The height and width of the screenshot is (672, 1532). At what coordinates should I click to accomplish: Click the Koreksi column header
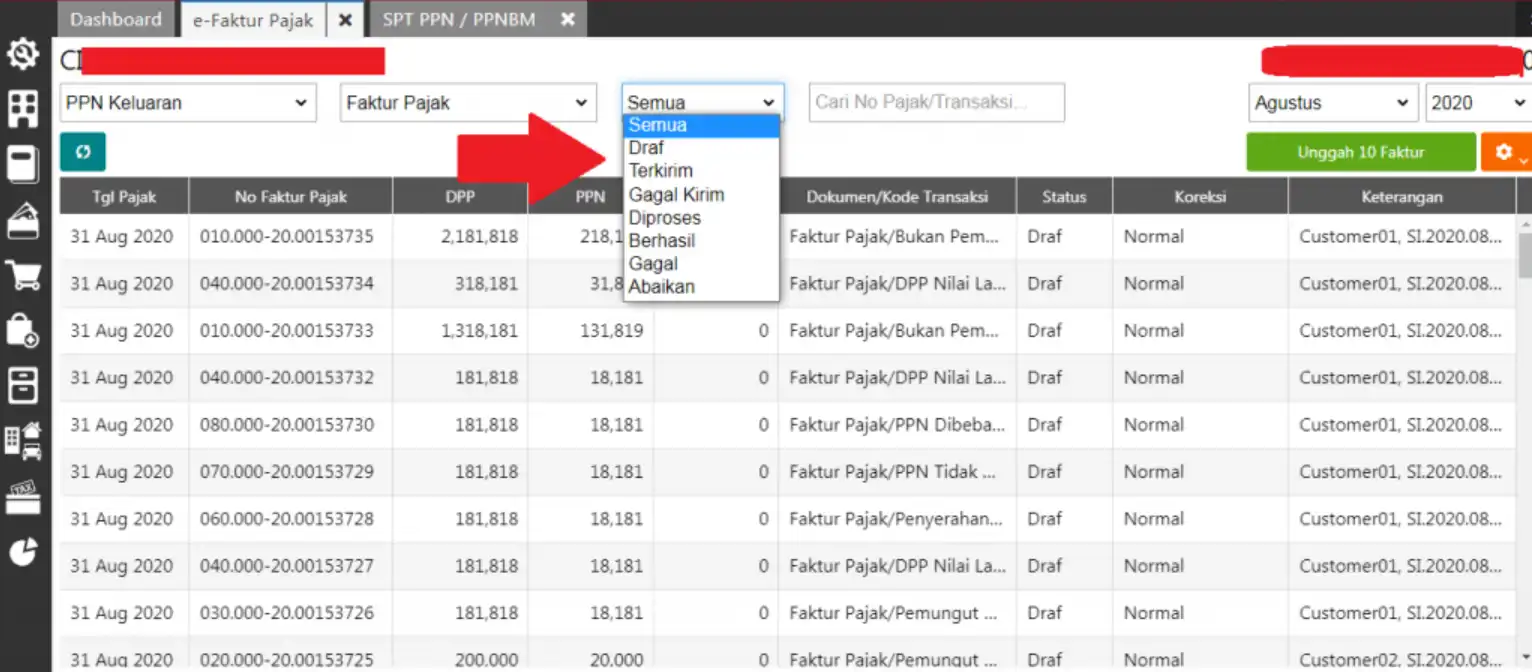point(1200,197)
